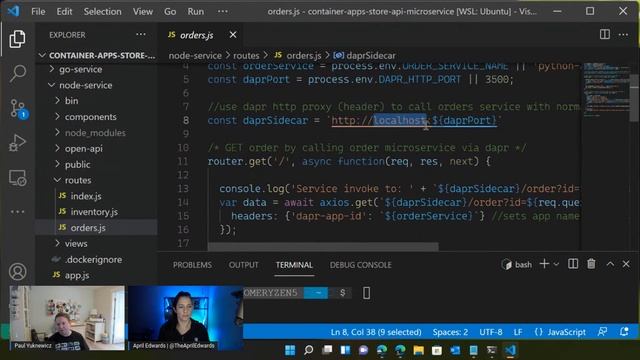Open Run and Debug view
The image size is (640, 360).
18,143
